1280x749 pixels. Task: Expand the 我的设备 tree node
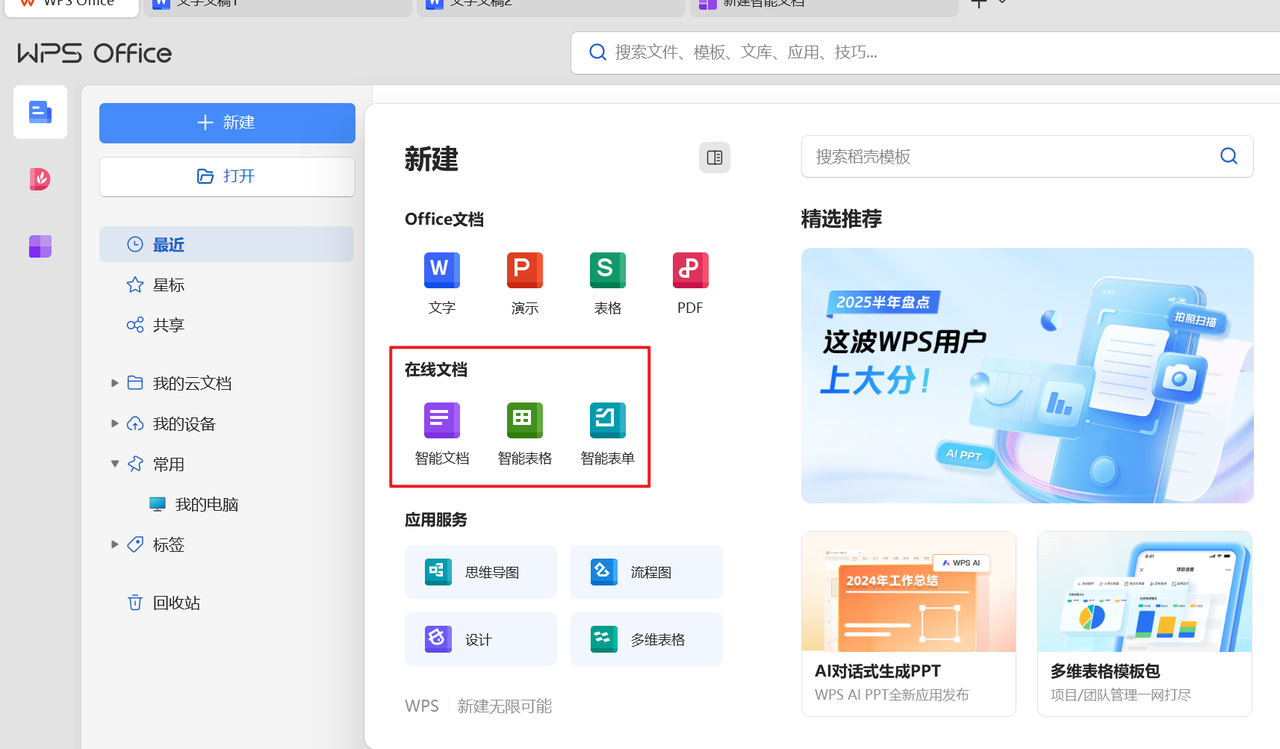115,424
